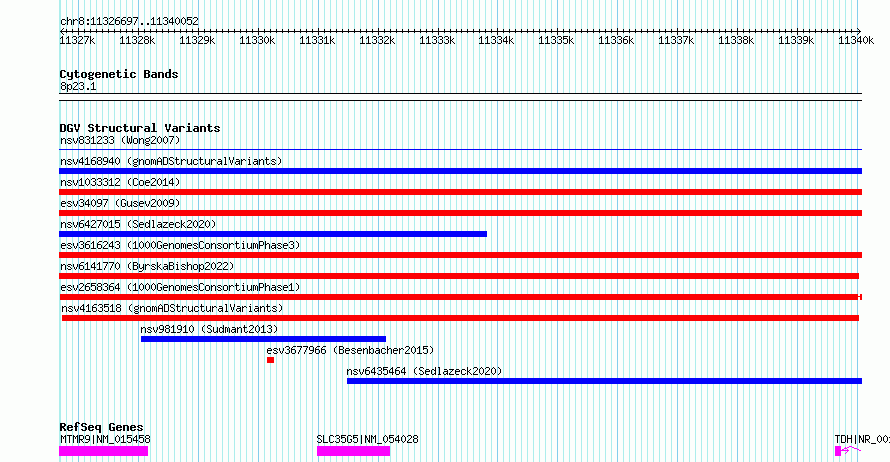
Task: Click the 11332k ruler tick label
Action: (377, 40)
